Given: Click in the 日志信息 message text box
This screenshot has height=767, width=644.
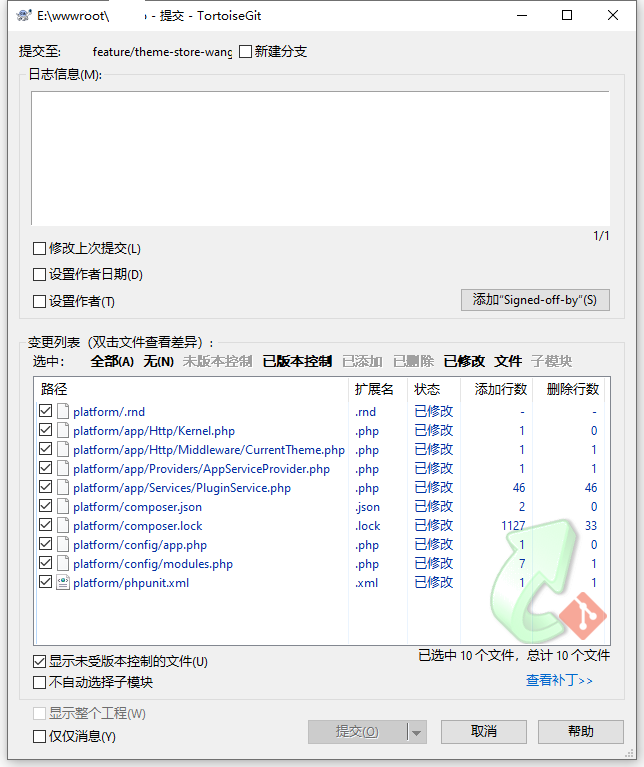Looking at the screenshot, I should [x=320, y=158].
